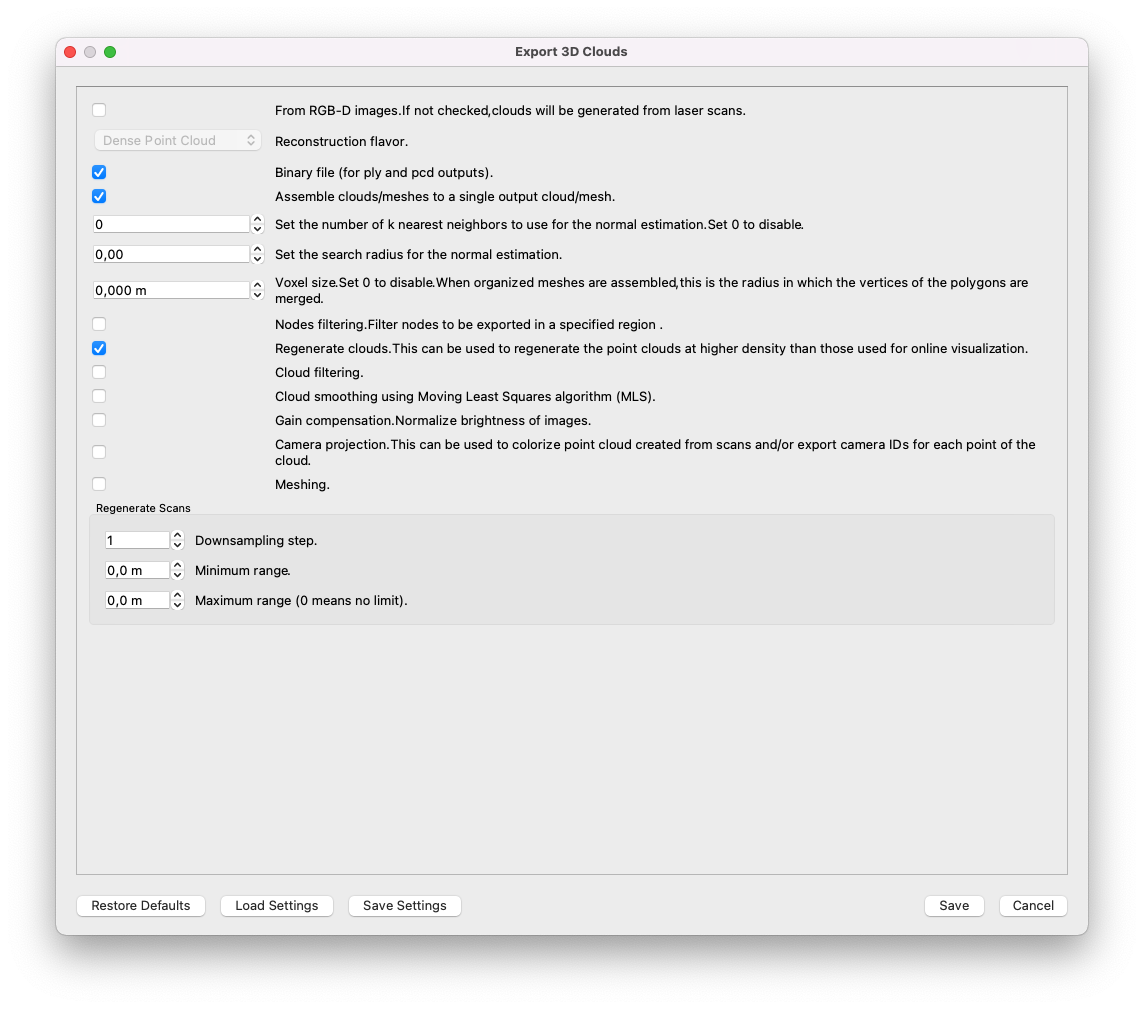Click the Restore Defaults button

(141, 906)
